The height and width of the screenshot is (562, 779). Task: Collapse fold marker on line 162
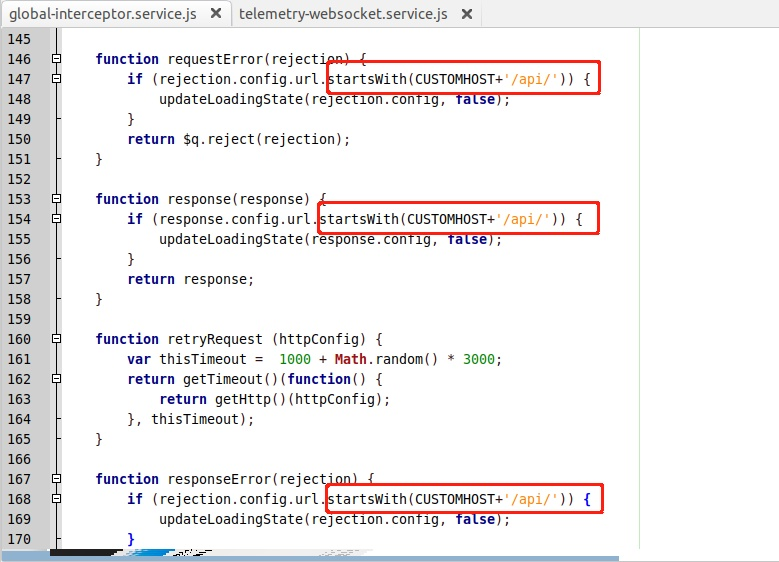click(x=57, y=379)
